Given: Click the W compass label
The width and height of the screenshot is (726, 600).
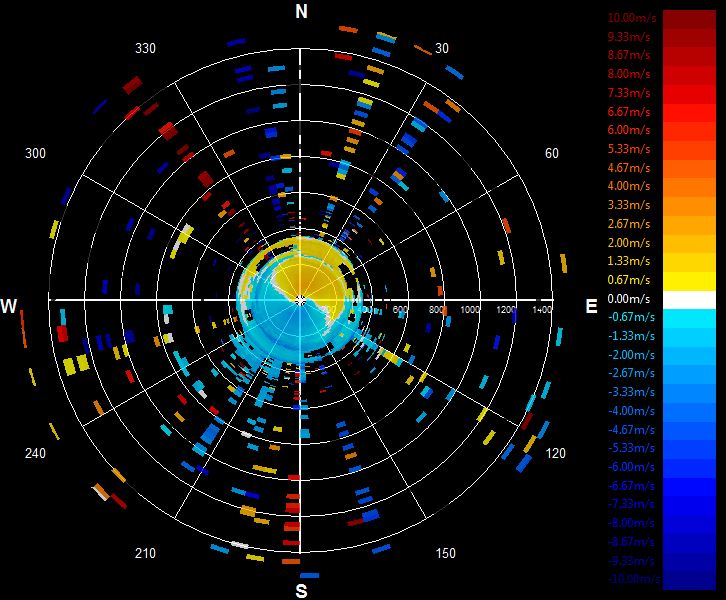Looking at the screenshot, I should tap(9, 306).
